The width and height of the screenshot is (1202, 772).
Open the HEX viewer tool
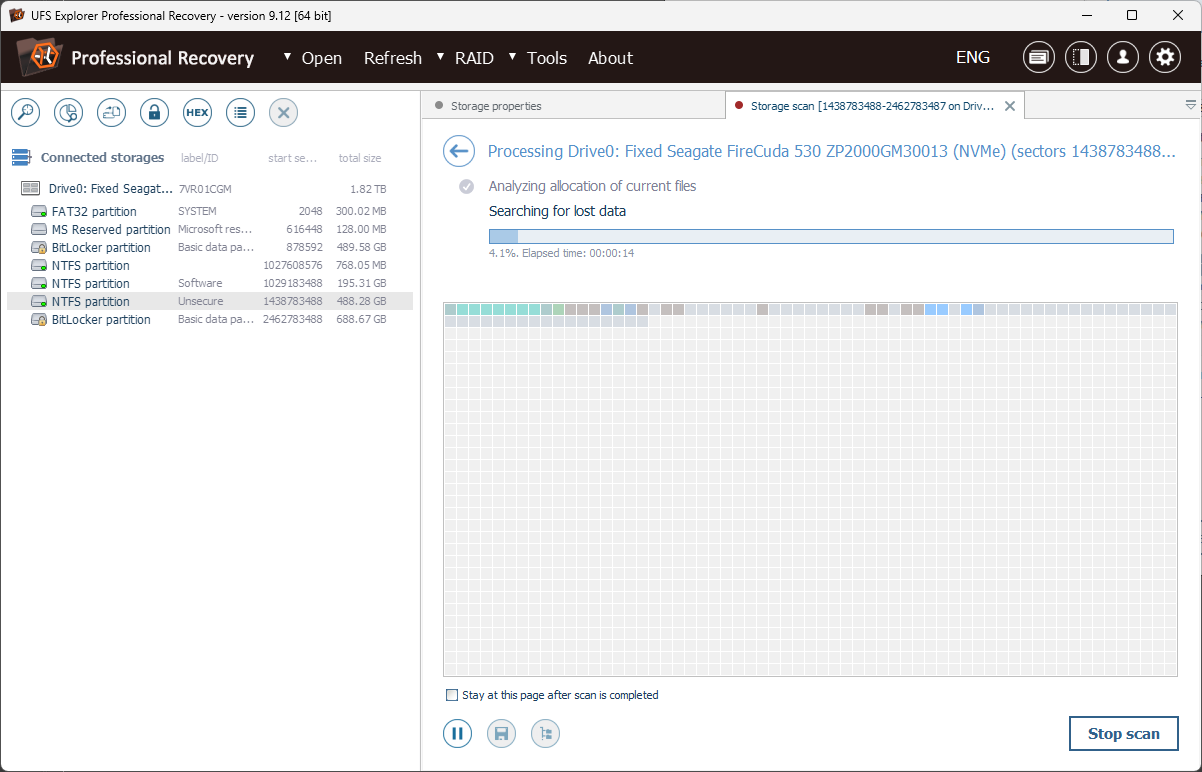point(197,112)
